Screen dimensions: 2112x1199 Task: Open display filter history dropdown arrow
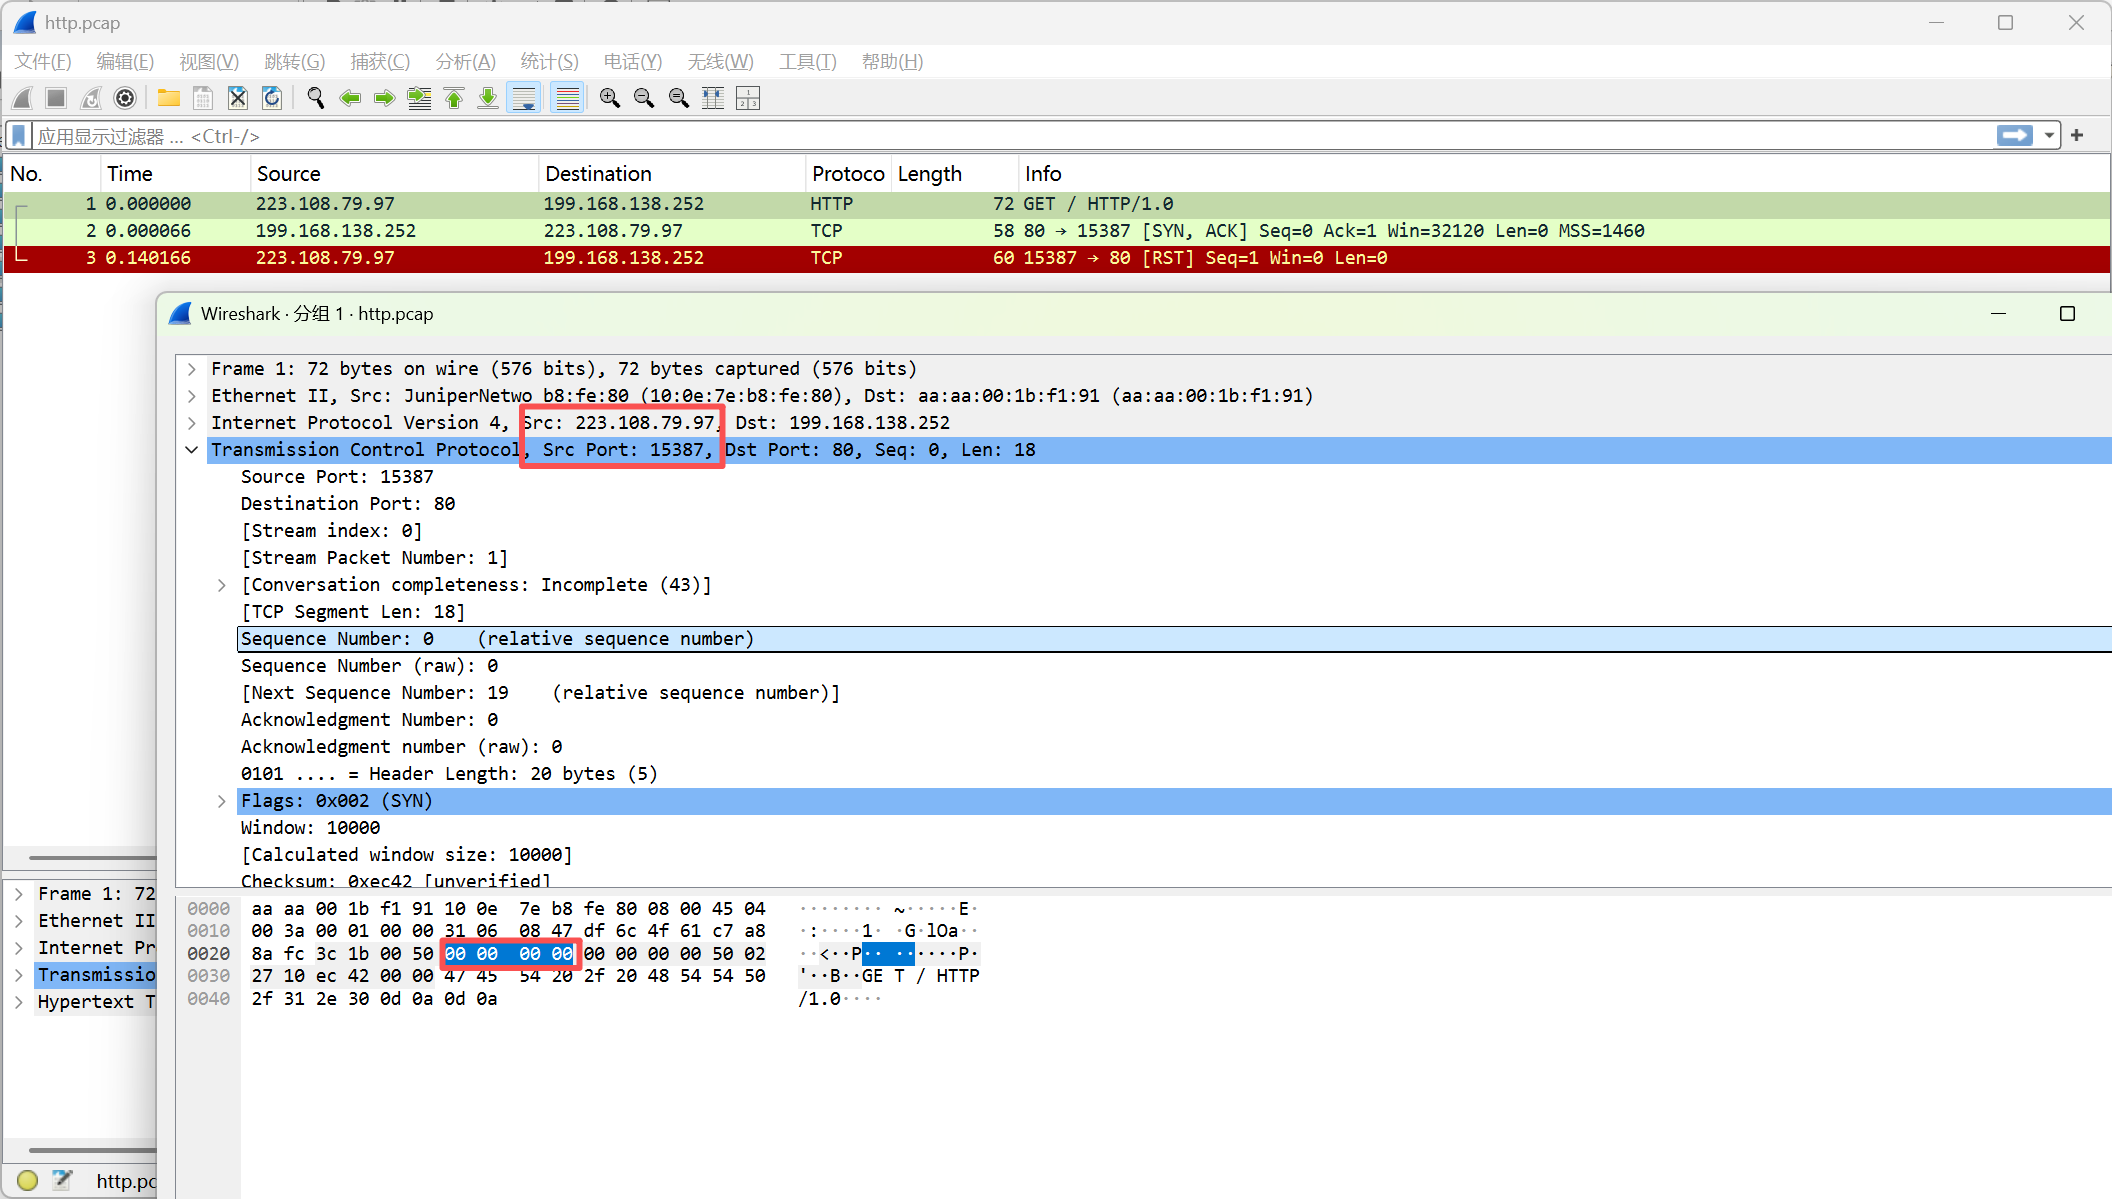point(2049,135)
